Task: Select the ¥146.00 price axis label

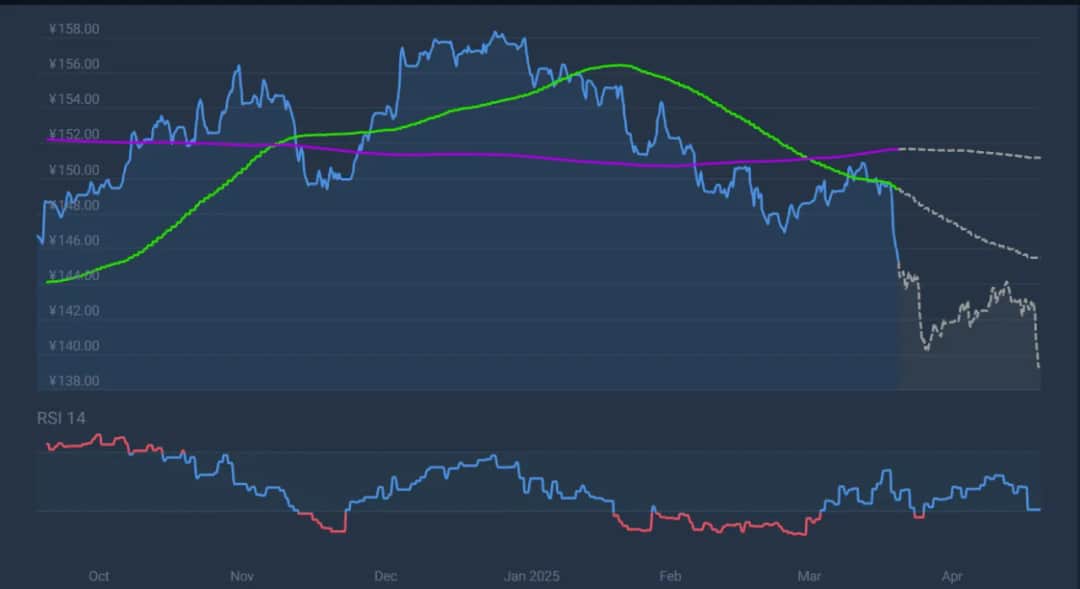Action: pos(73,240)
